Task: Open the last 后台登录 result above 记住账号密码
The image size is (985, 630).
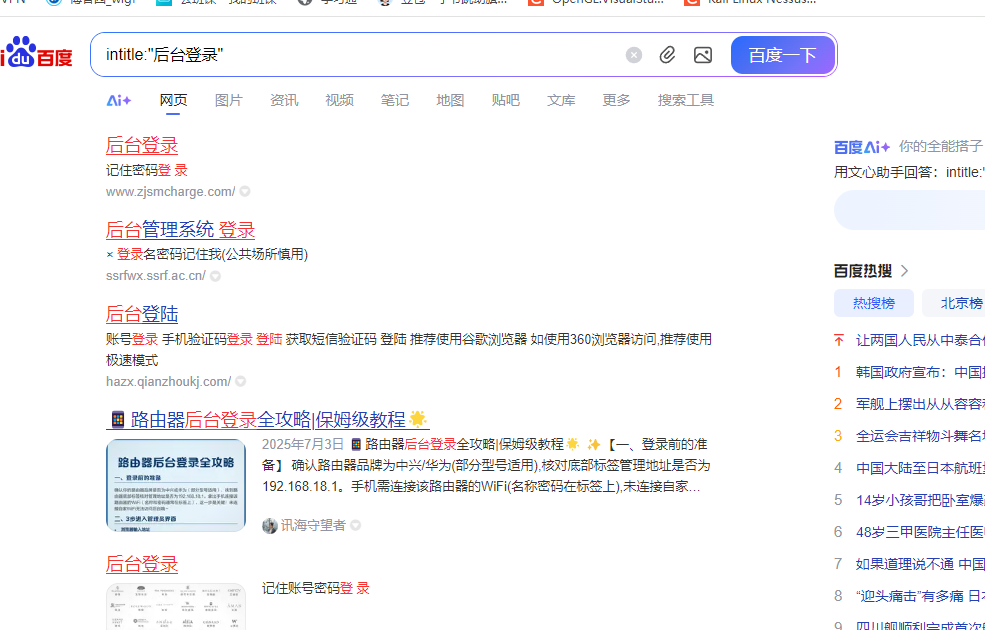Action: coord(142,564)
